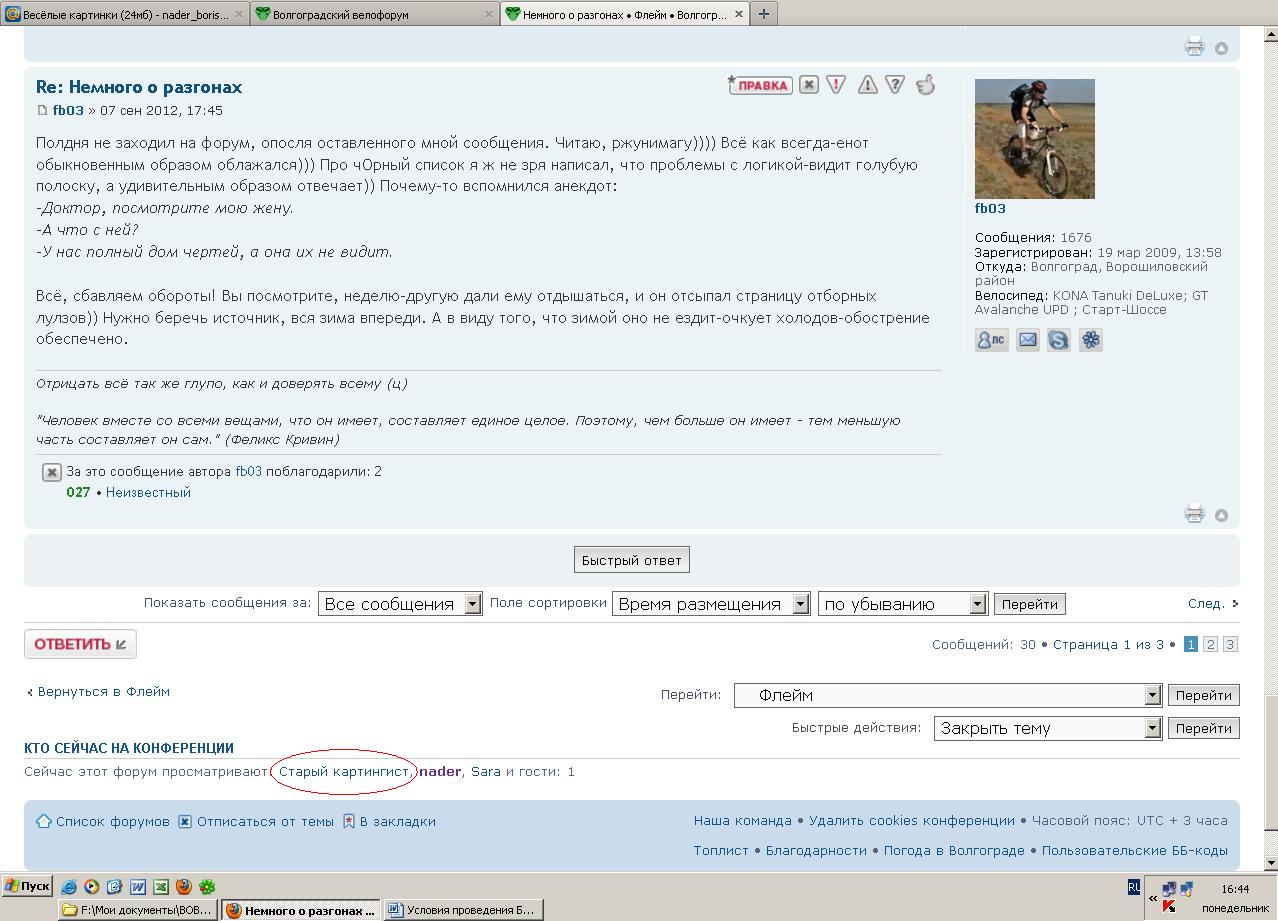Go to page 2 of the topic
The width and height of the screenshot is (1278, 921).
(x=1210, y=644)
